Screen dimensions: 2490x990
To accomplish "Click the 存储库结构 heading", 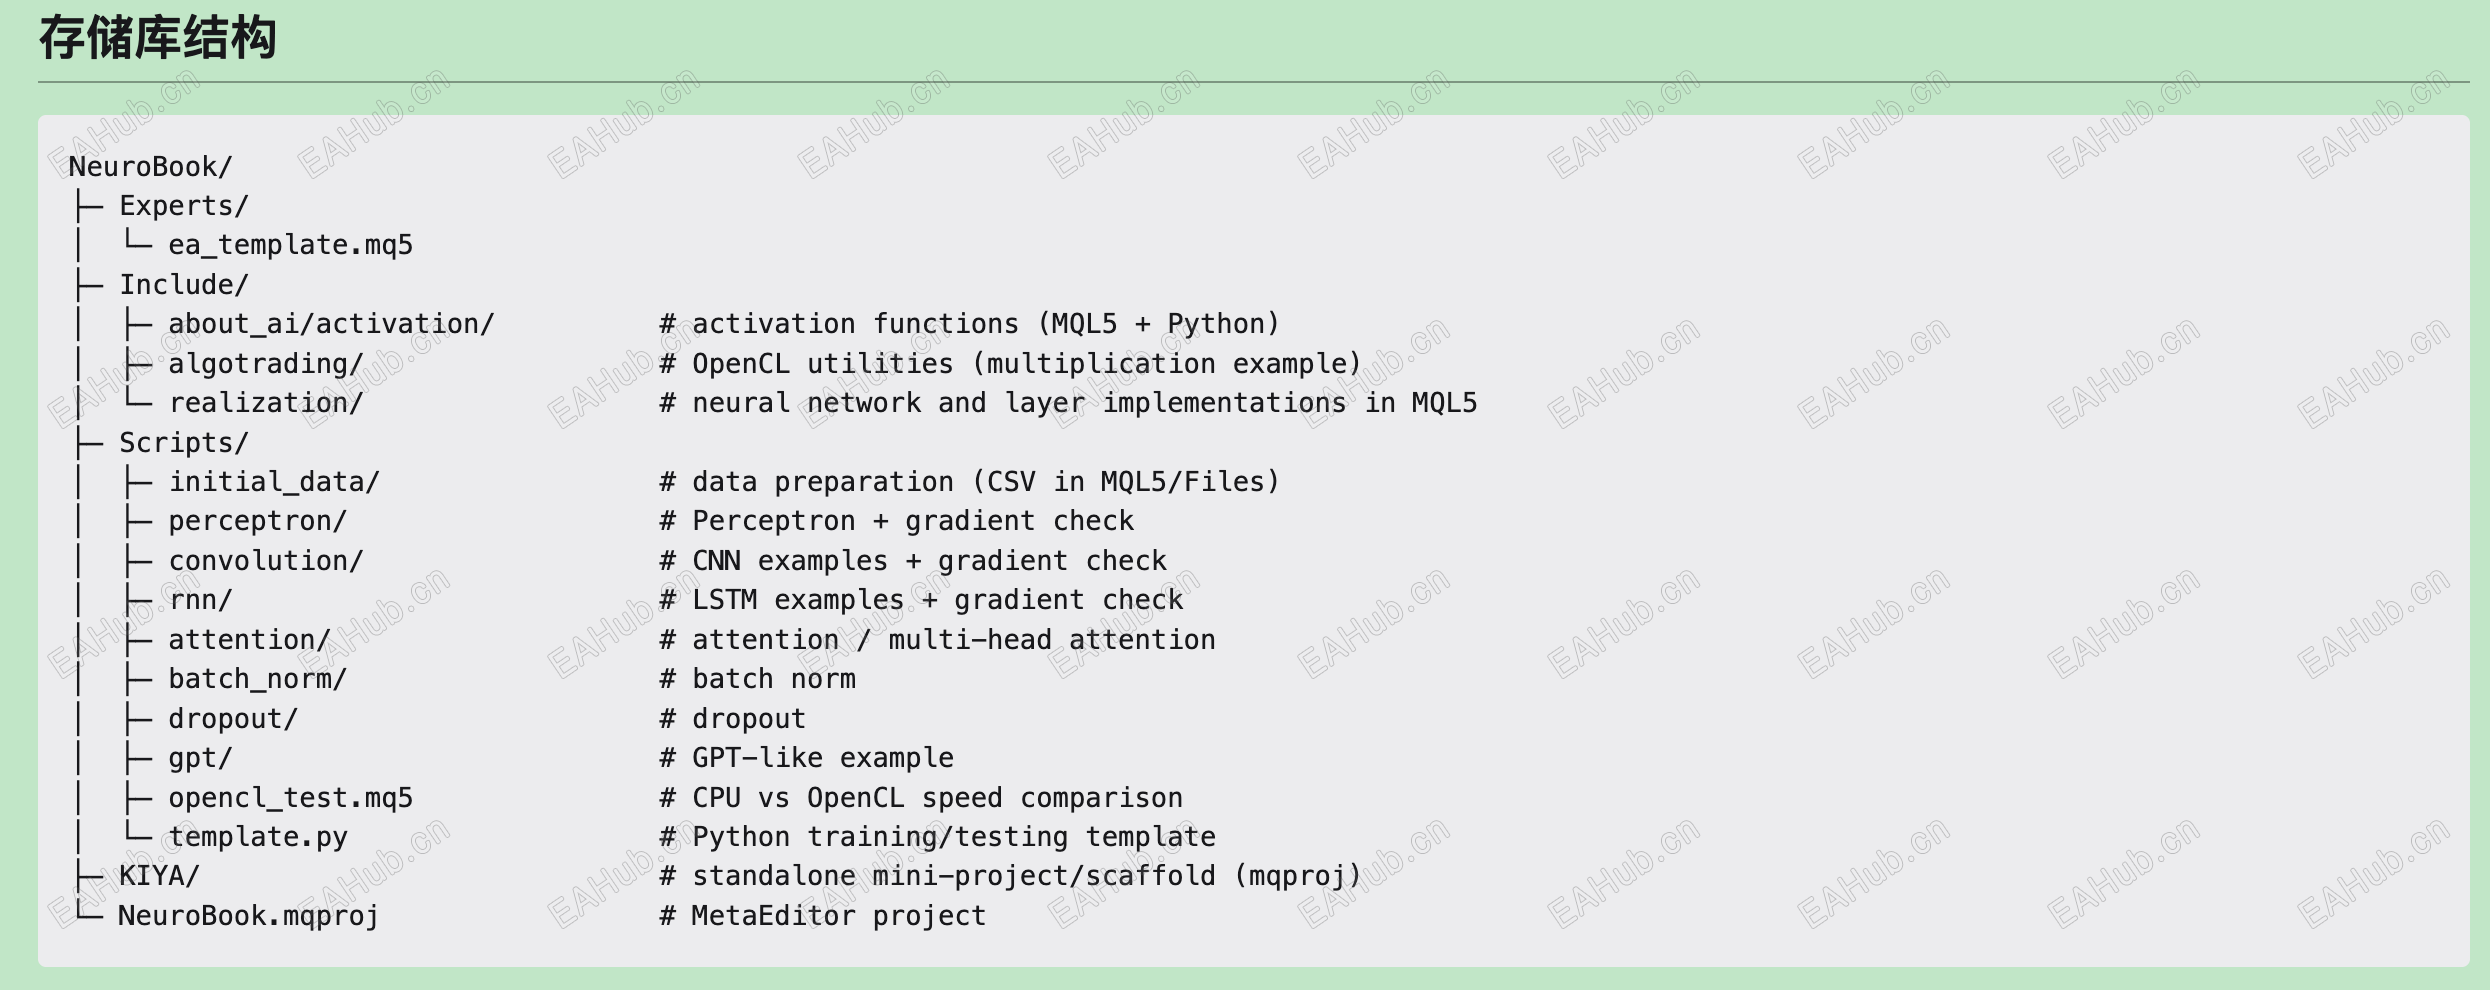I will point(157,39).
